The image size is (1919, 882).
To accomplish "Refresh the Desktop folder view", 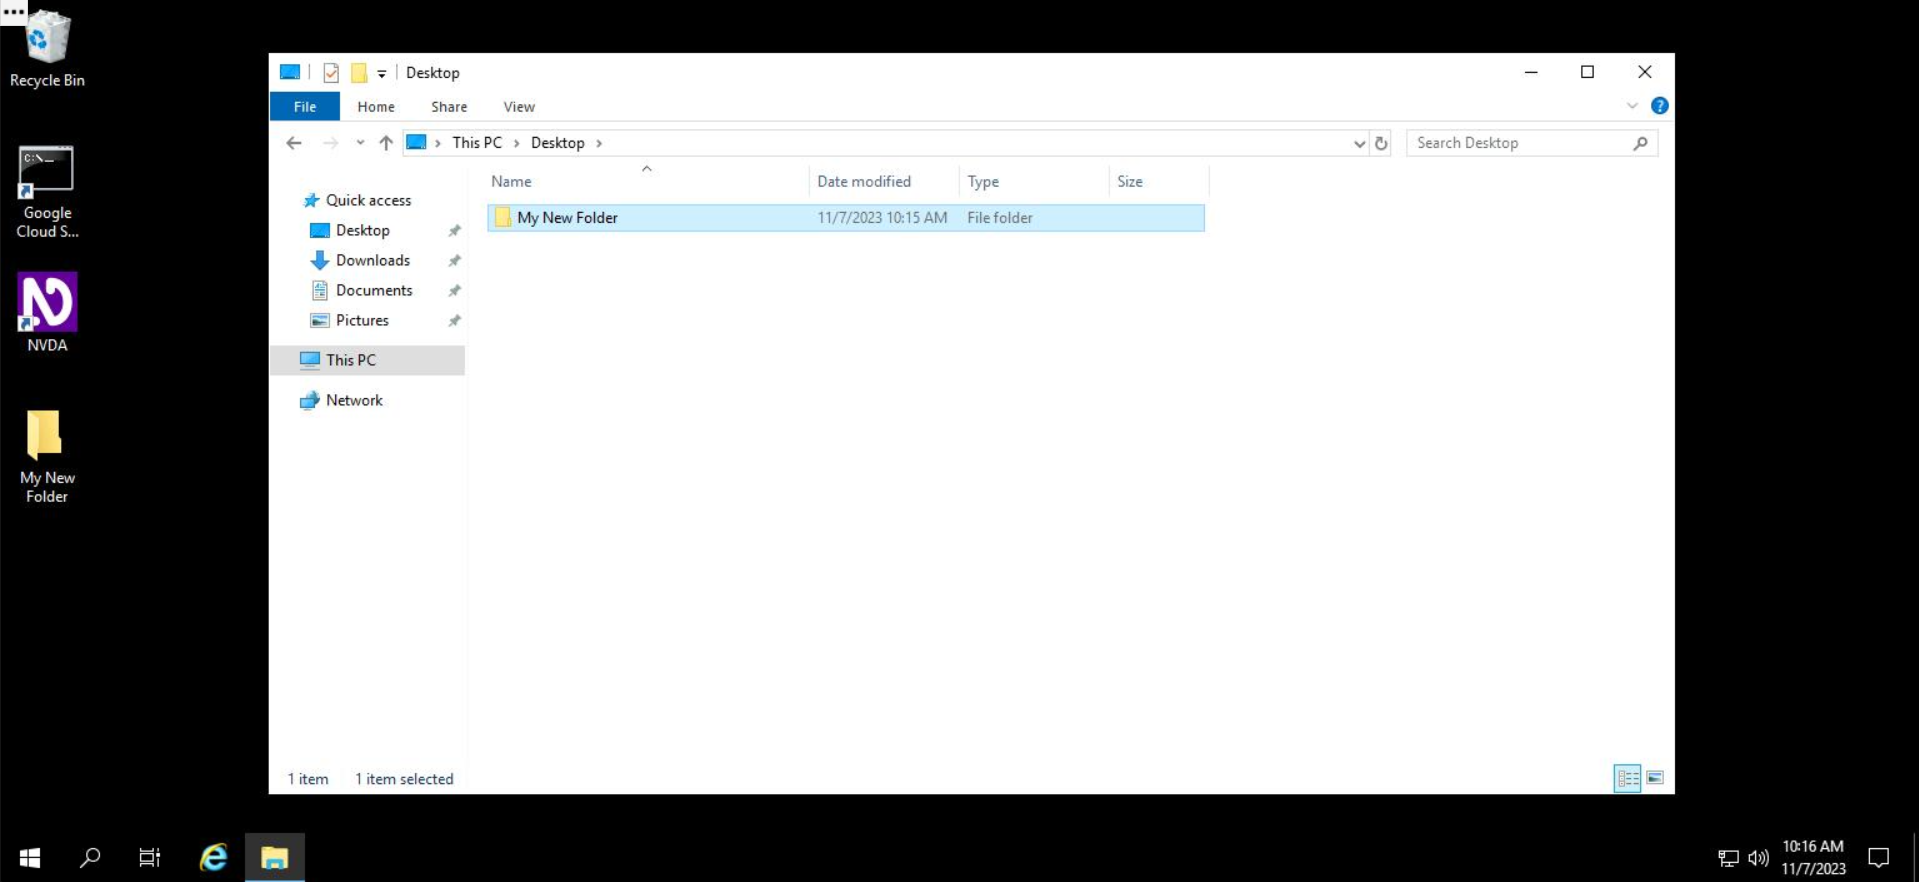I will (1381, 143).
